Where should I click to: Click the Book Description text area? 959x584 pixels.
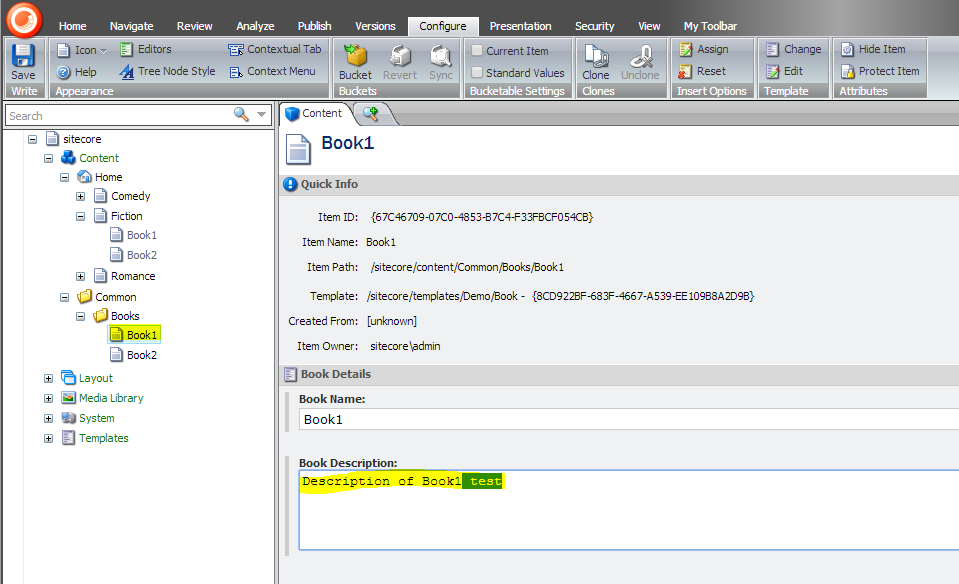[x=629, y=510]
